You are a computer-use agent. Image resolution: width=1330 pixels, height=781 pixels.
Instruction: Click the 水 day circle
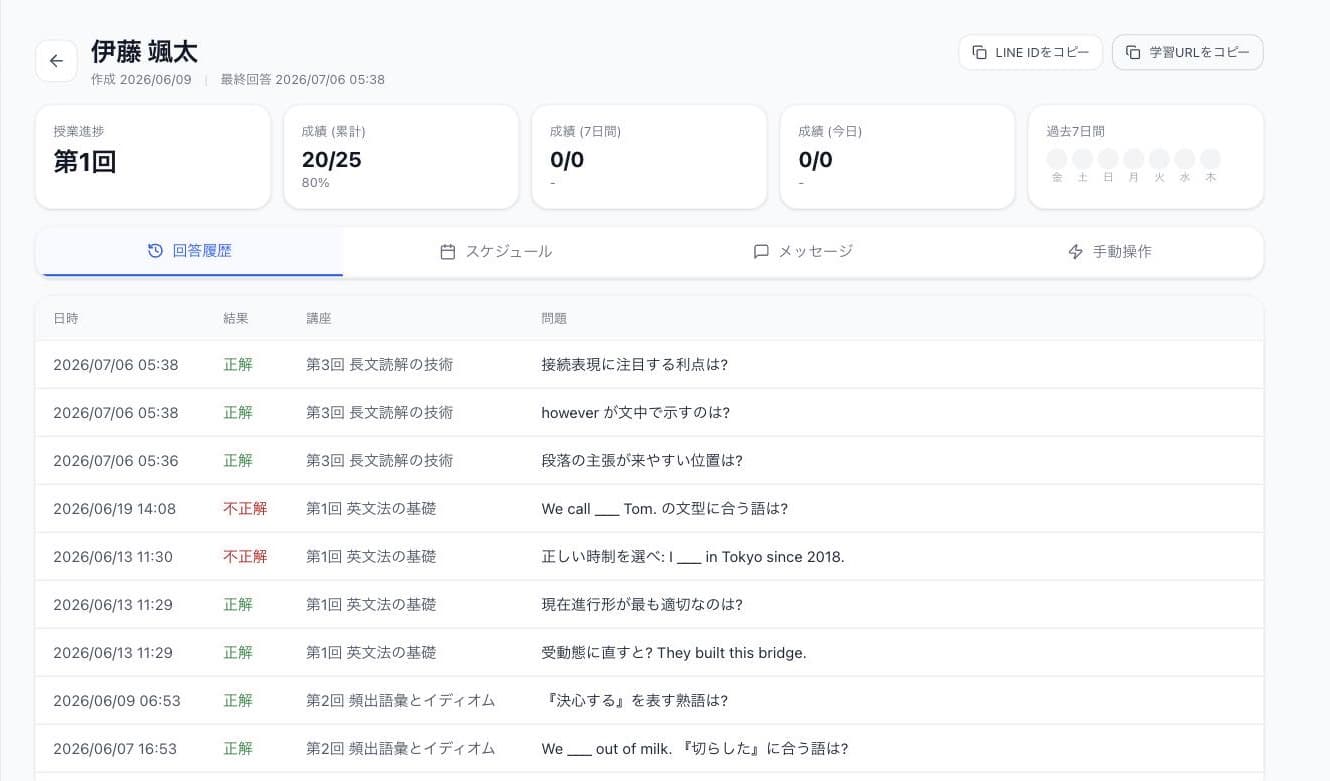(x=1184, y=159)
